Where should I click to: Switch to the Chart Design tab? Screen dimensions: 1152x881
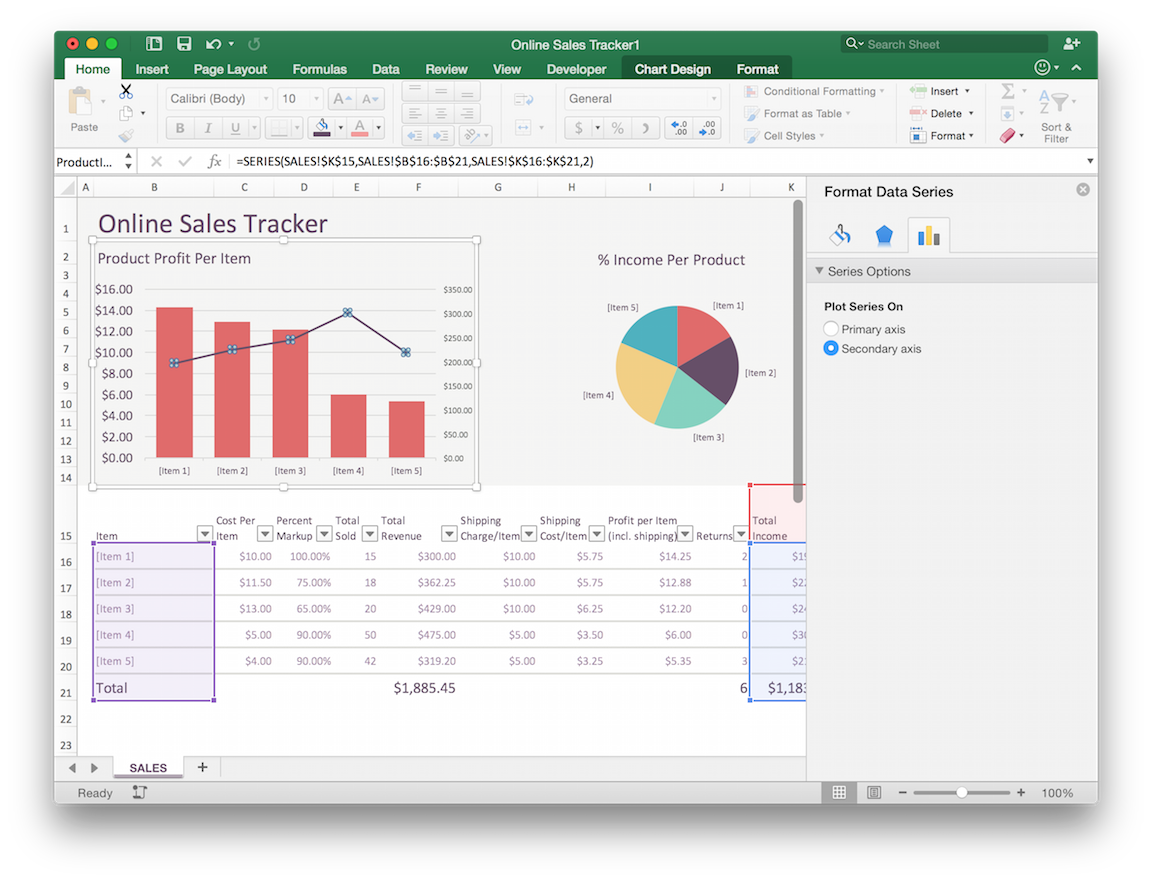pos(672,69)
